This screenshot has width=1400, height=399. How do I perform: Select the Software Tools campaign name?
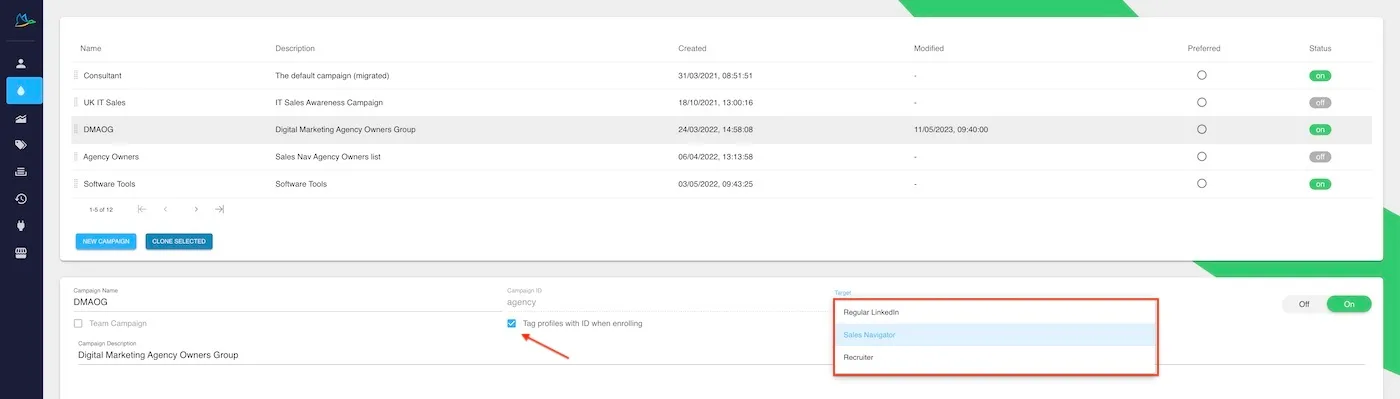[110, 184]
